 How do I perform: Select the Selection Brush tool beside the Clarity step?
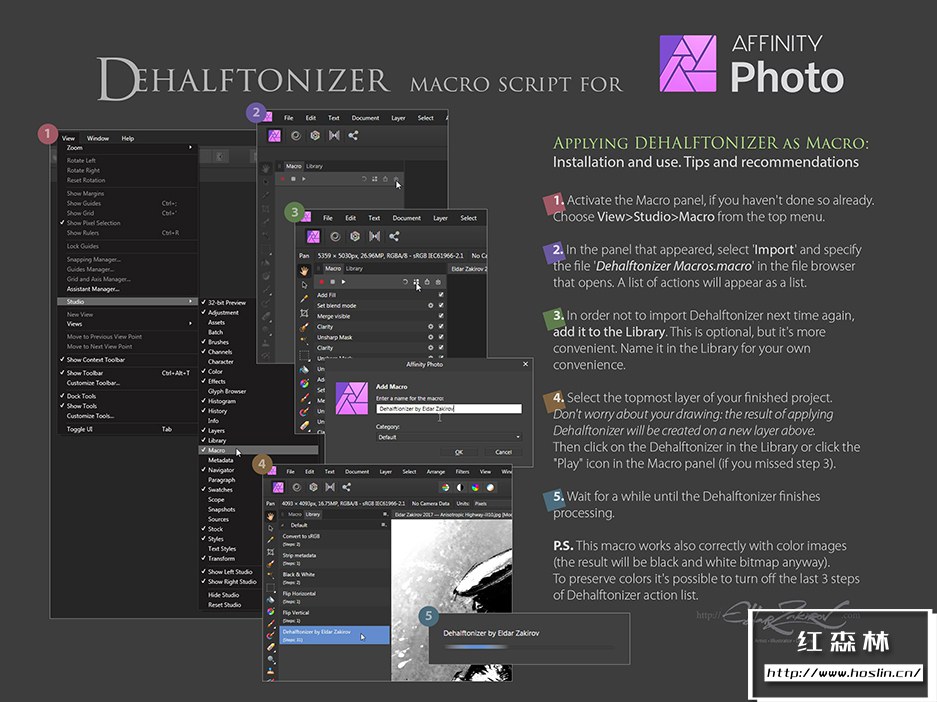click(304, 327)
